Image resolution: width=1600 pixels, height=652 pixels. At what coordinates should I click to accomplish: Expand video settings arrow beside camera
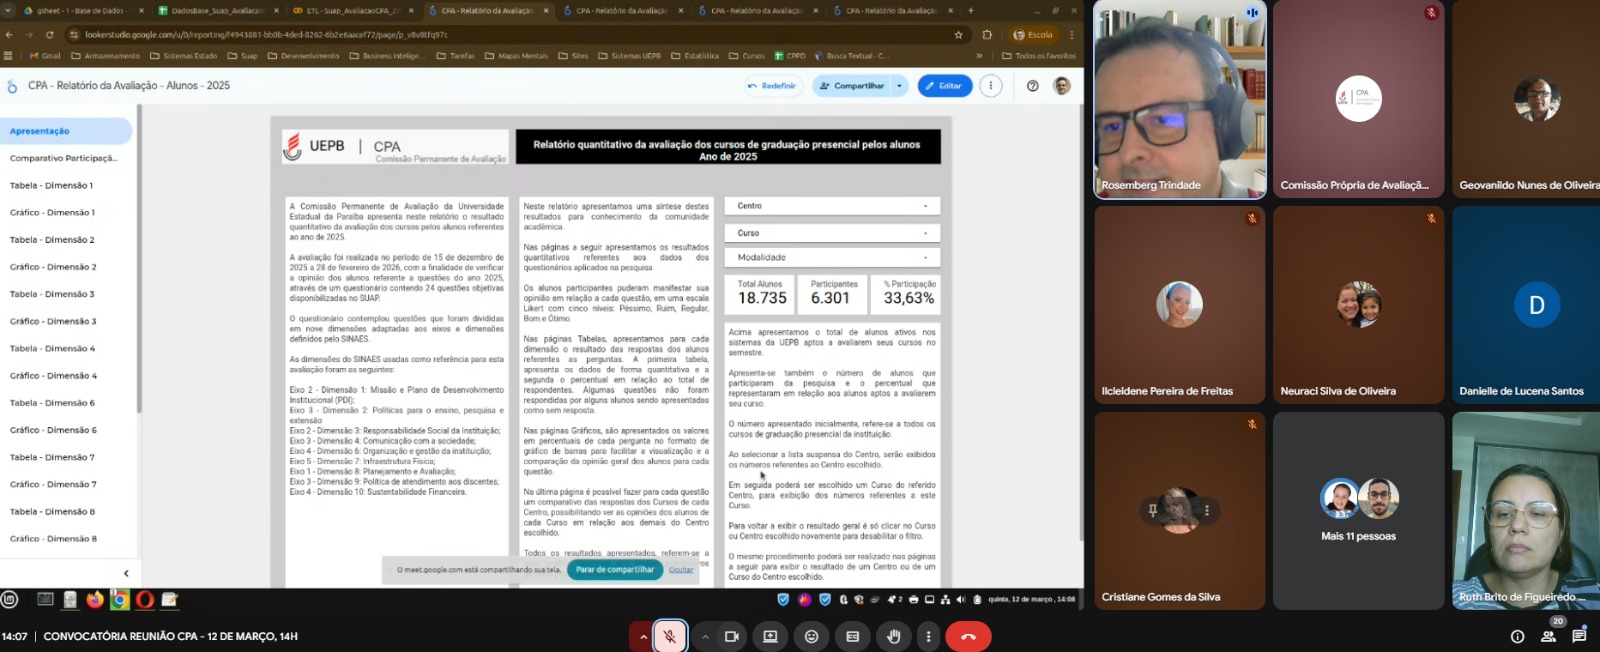click(x=705, y=636)
